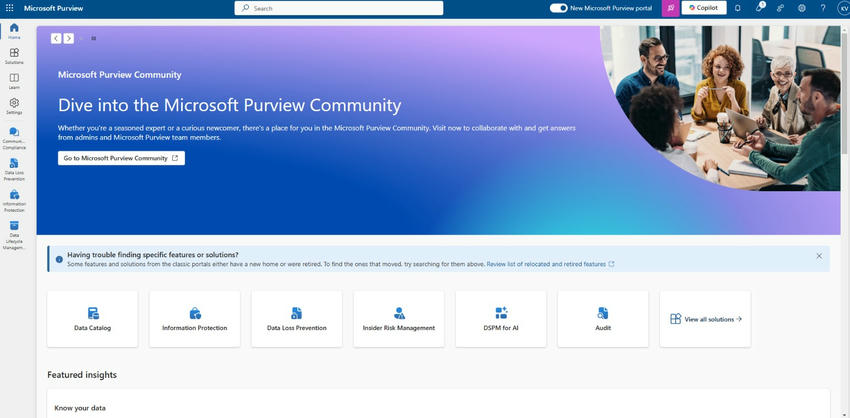Dismiss the trouble finding features notice

point(819,256)
